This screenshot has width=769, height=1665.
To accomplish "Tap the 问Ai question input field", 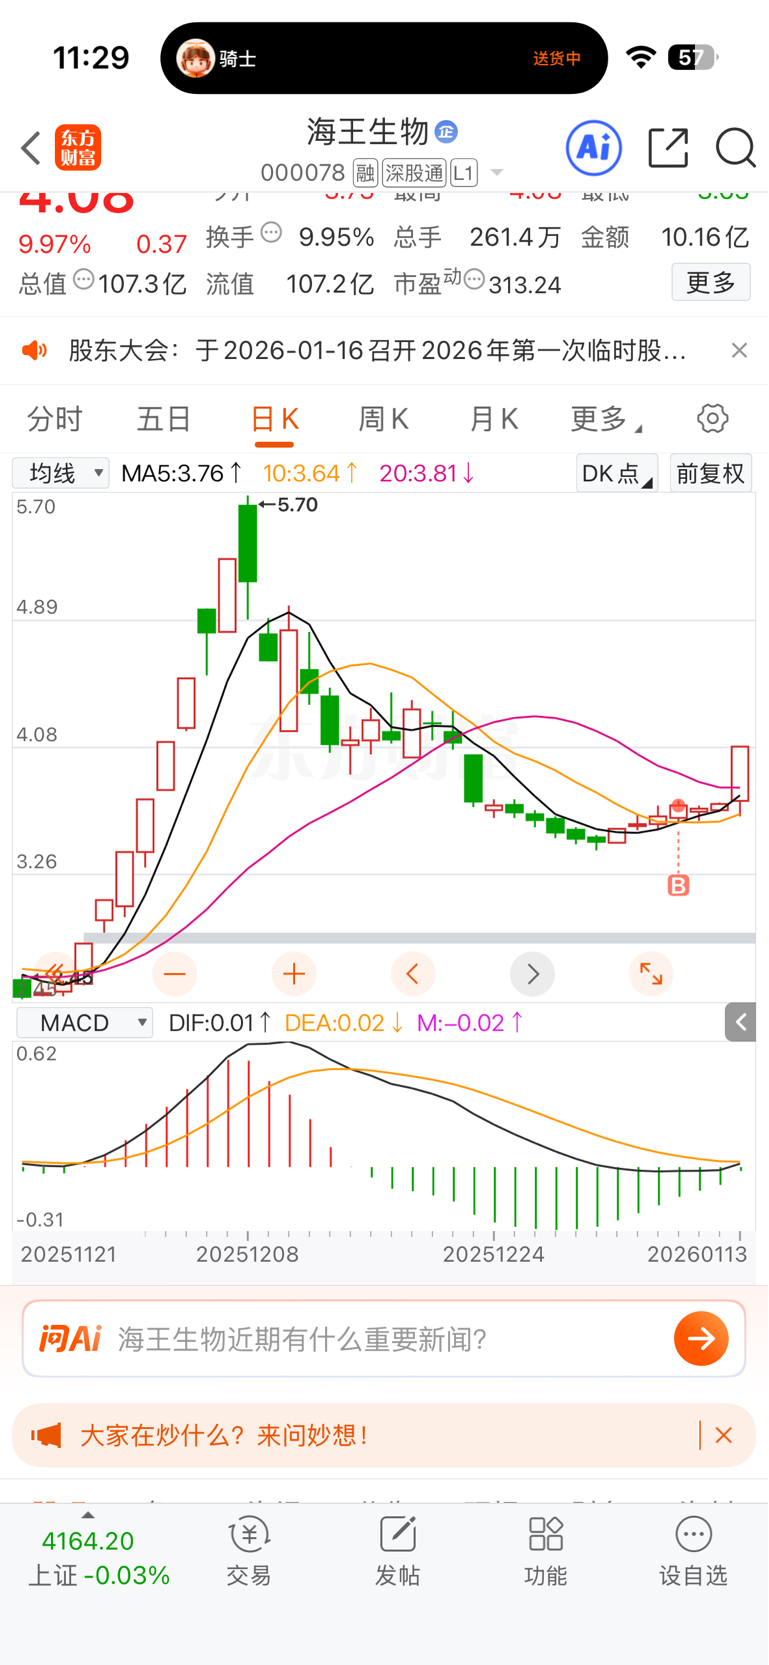I will pyautogui.click(x=384, y=1339).
